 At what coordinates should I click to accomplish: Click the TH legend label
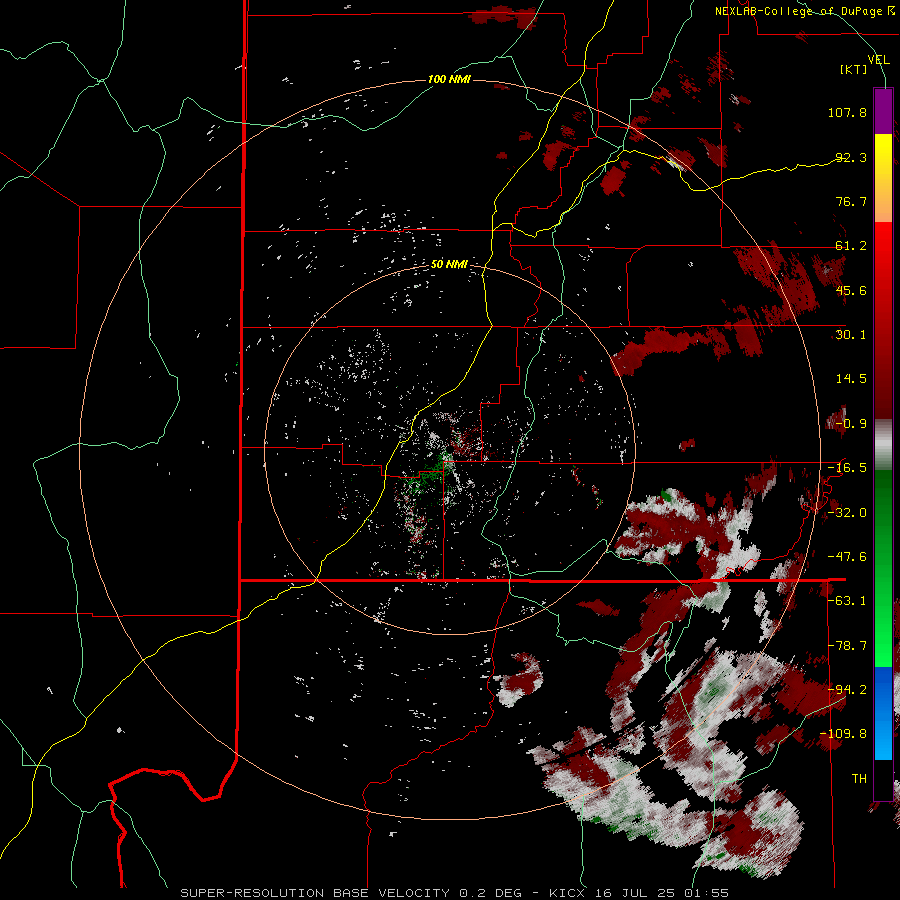[x=859, y=779]
